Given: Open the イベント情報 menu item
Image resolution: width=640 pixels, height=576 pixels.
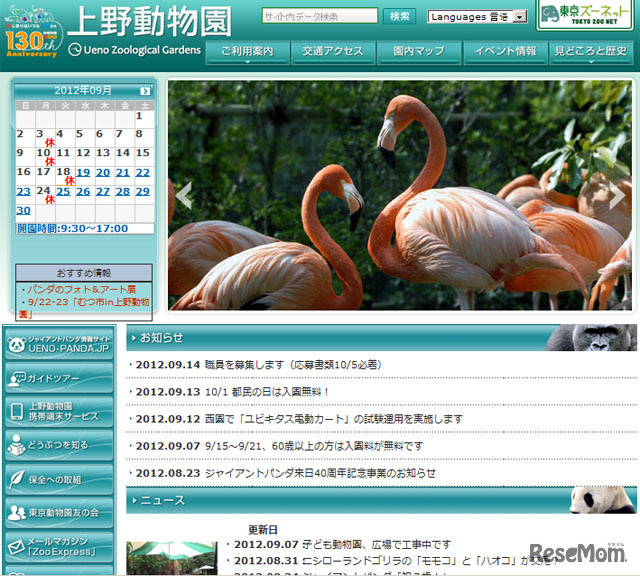Looking at the screenshot, I should pyautogui.click(x=505, y=52).
